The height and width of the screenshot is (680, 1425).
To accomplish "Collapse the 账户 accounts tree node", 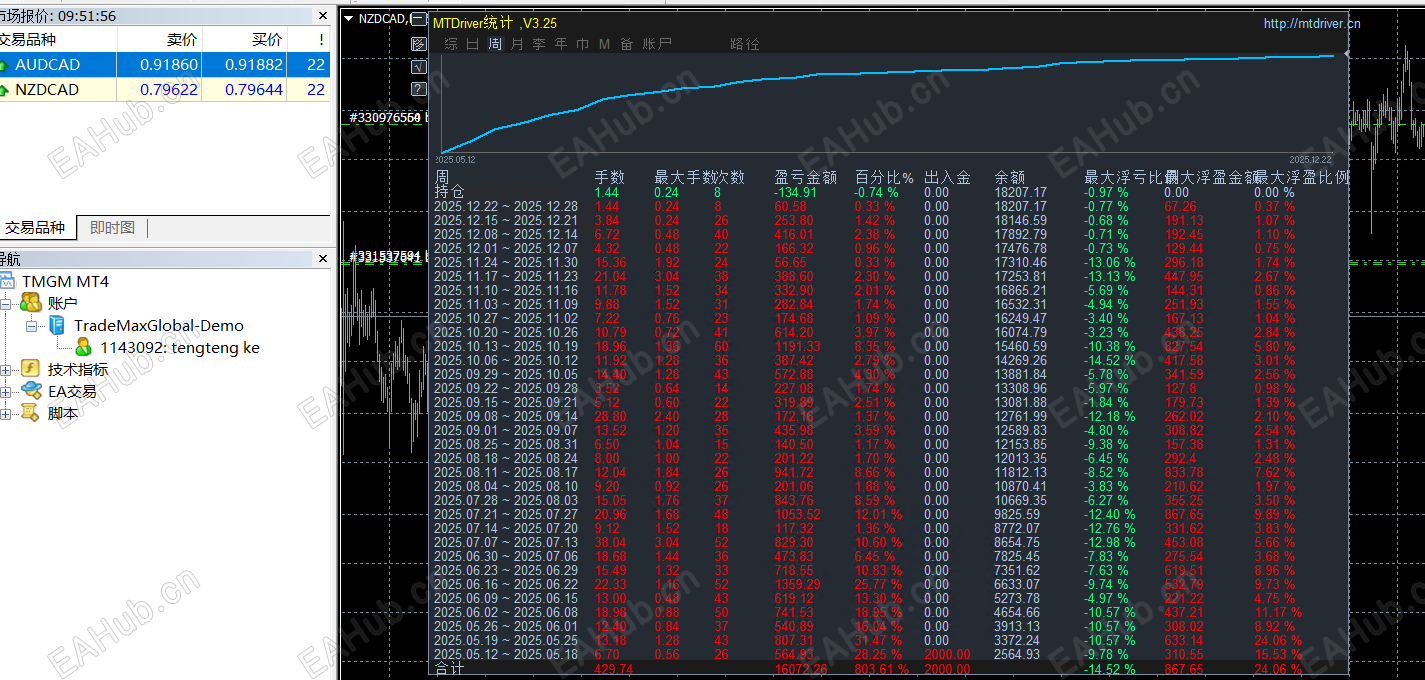I will [x=6, y=303].
